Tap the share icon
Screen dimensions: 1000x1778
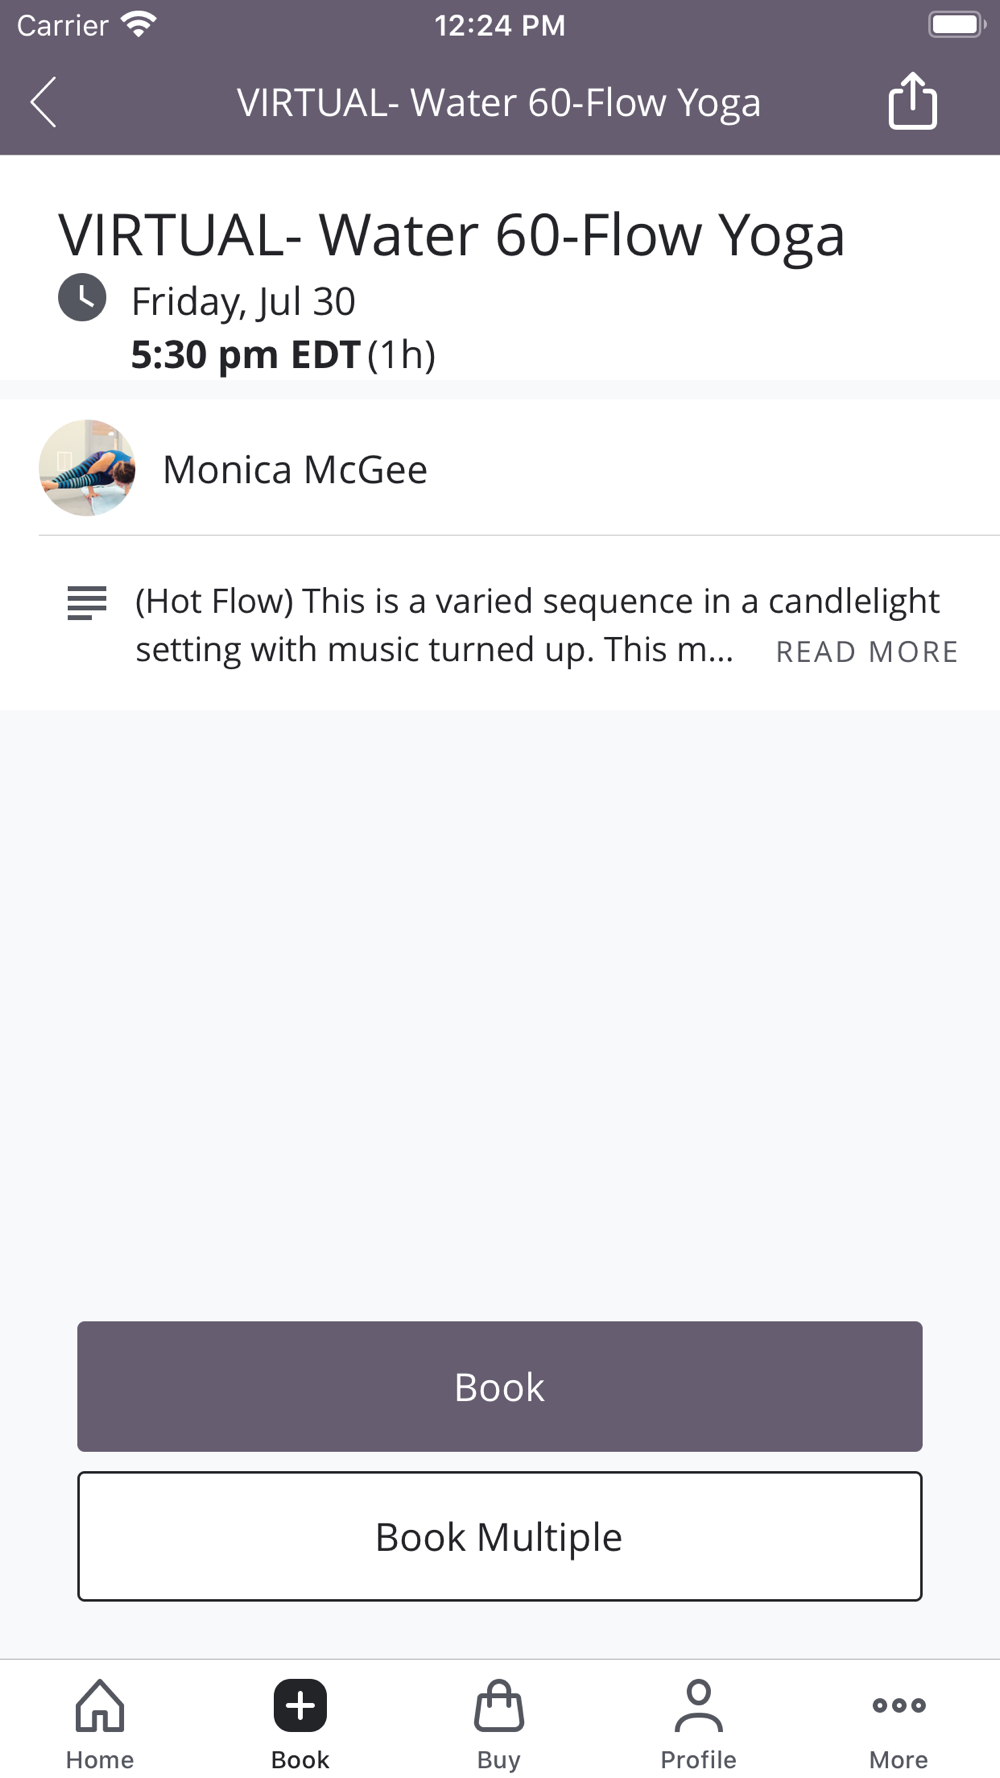pos(912,101)
